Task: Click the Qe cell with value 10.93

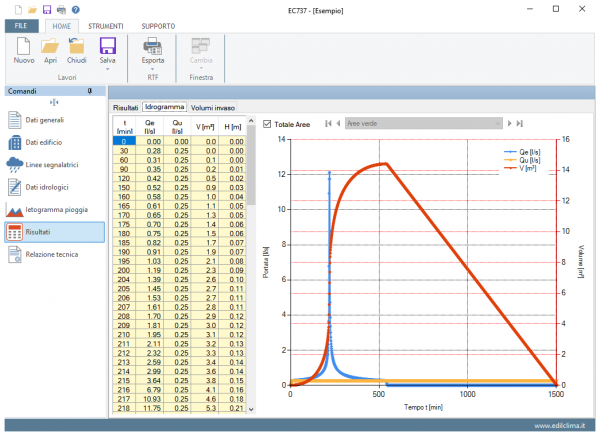Action: [150, 398]
